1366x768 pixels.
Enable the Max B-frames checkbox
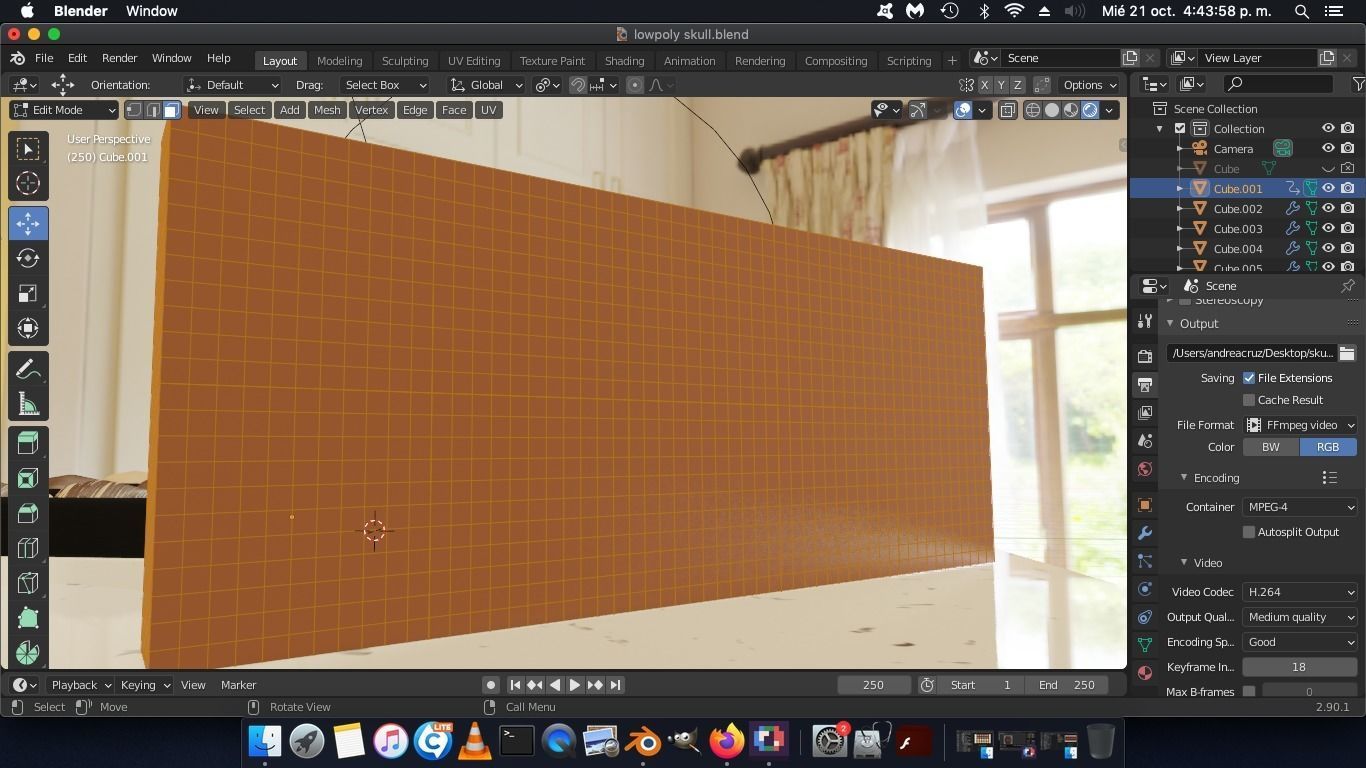tap(1249, 691)
